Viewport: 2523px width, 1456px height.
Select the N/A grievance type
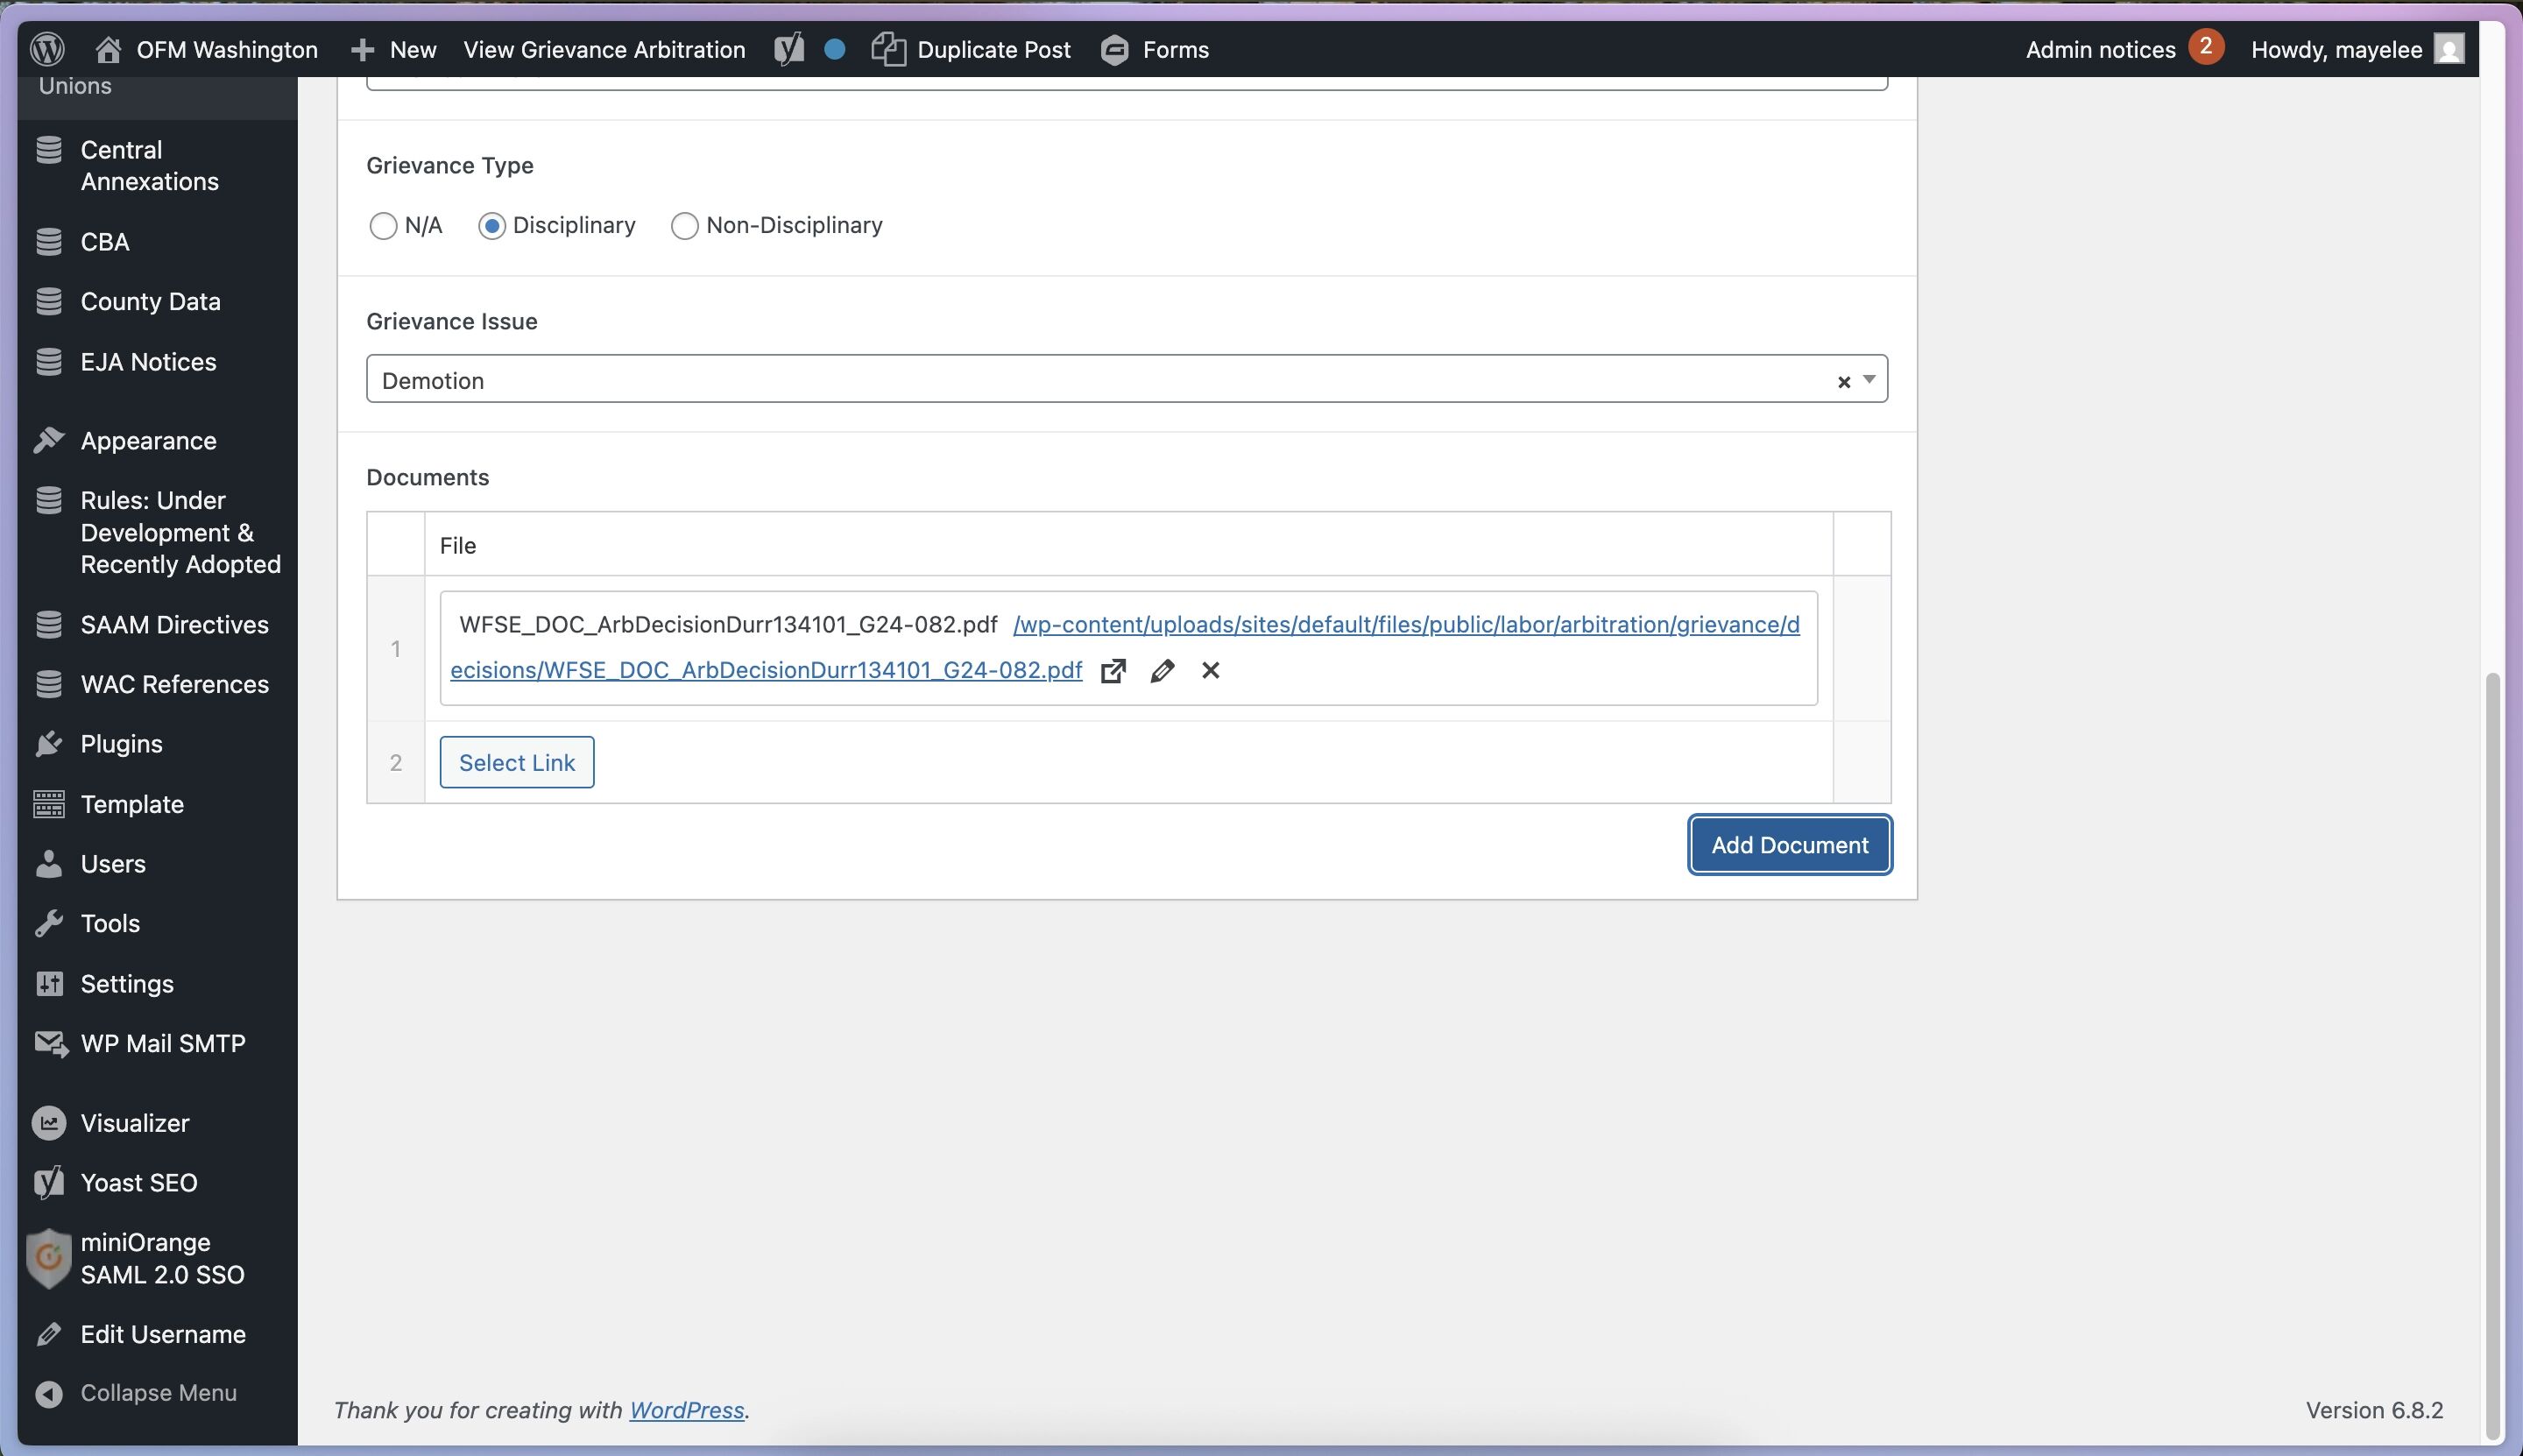click(x=383, y=226)
